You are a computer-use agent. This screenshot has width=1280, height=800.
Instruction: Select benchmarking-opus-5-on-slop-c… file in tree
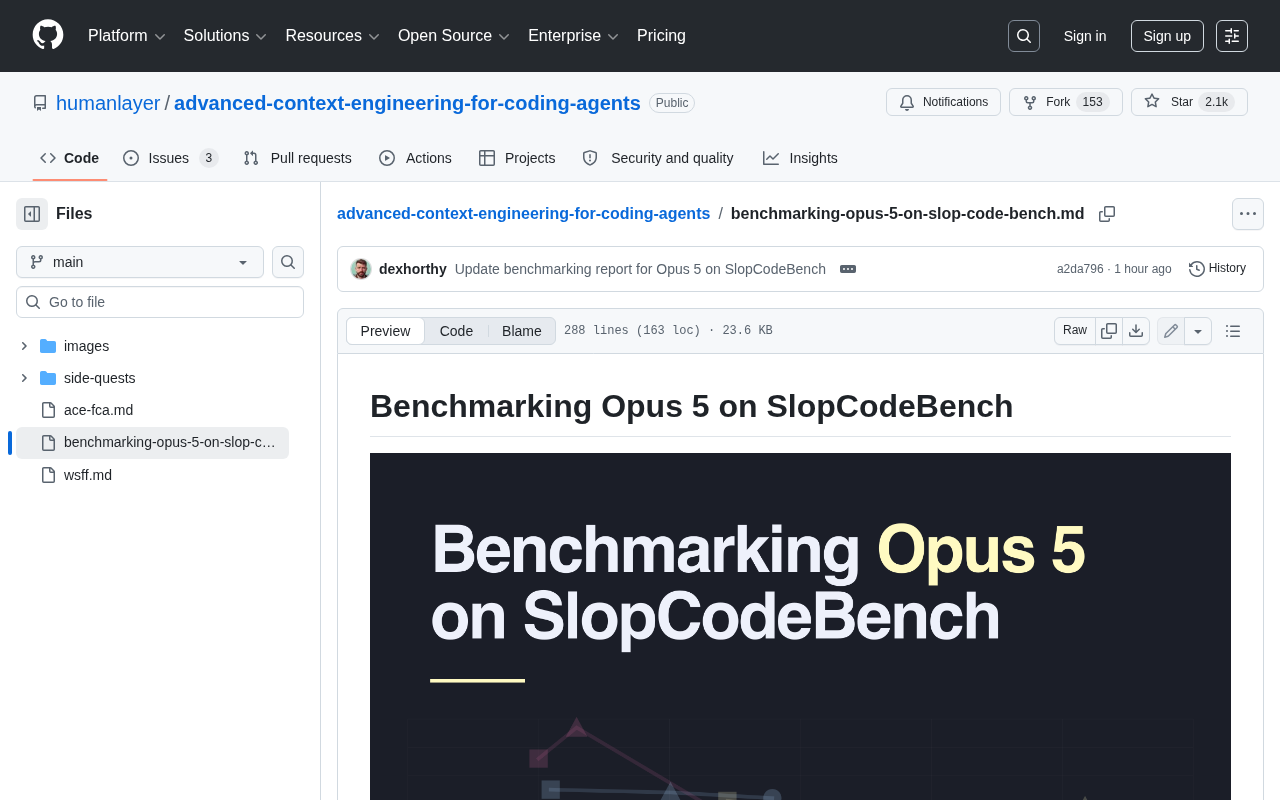pyautogui.click(x=152, y=443)
